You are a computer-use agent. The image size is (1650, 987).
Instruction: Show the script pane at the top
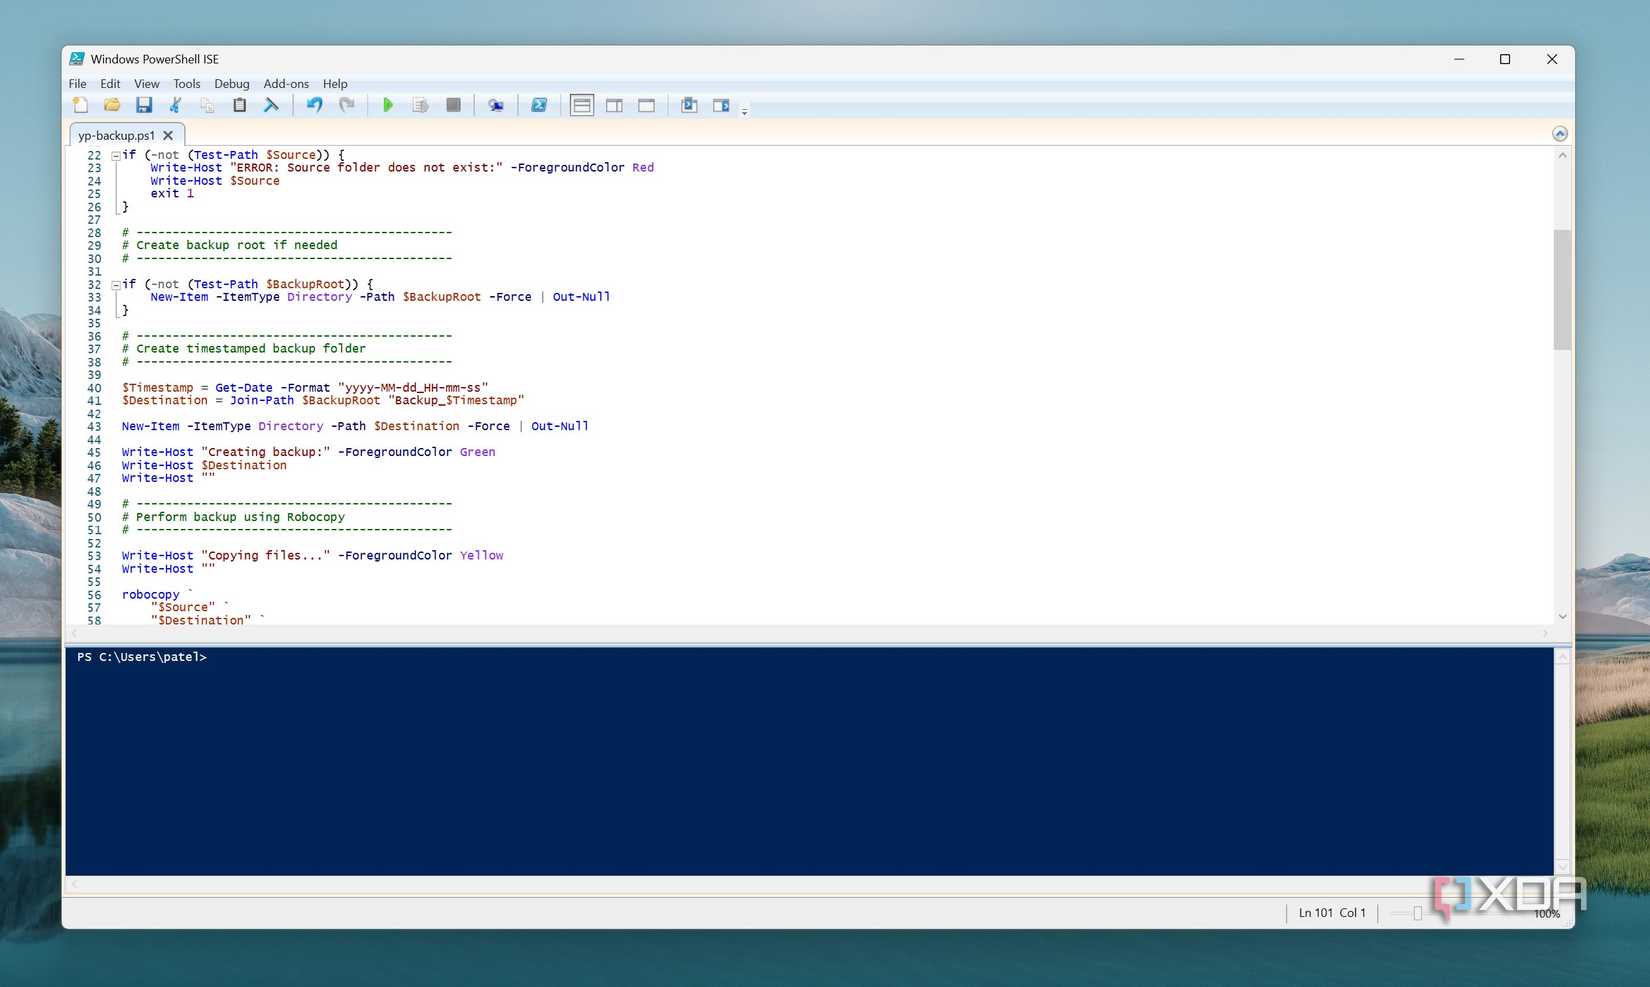click(582, 105)
